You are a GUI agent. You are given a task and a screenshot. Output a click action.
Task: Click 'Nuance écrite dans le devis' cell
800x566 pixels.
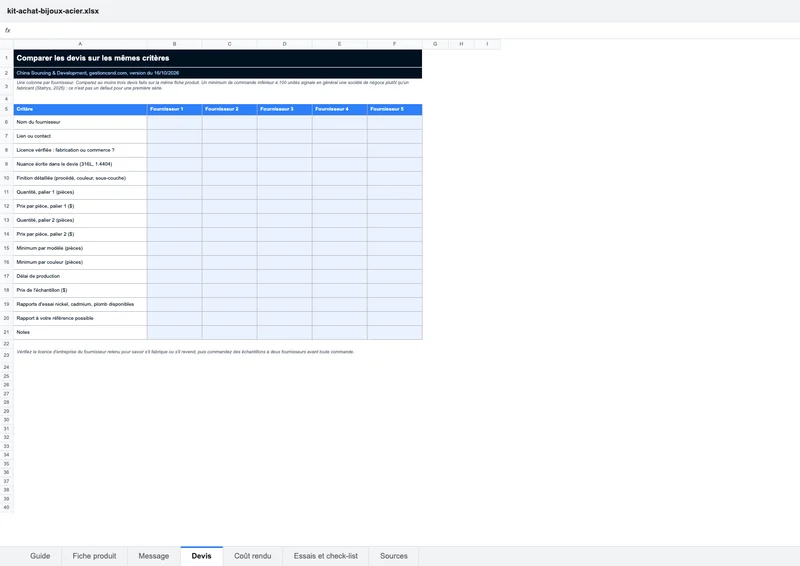(80, 164)
